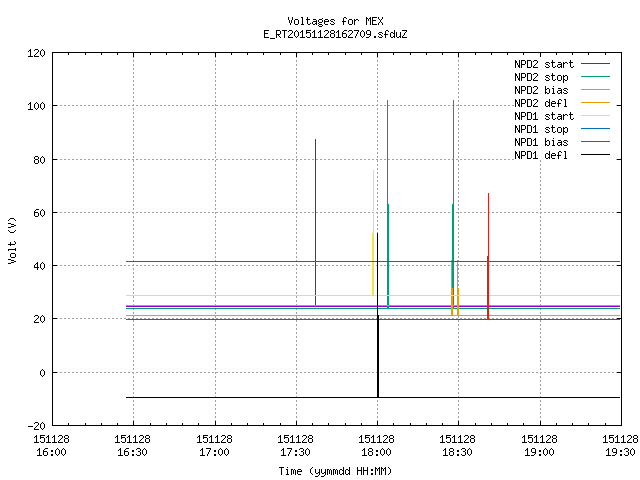
Task: Click the purple NPD2 start legend line
Action: click(595, 64)
